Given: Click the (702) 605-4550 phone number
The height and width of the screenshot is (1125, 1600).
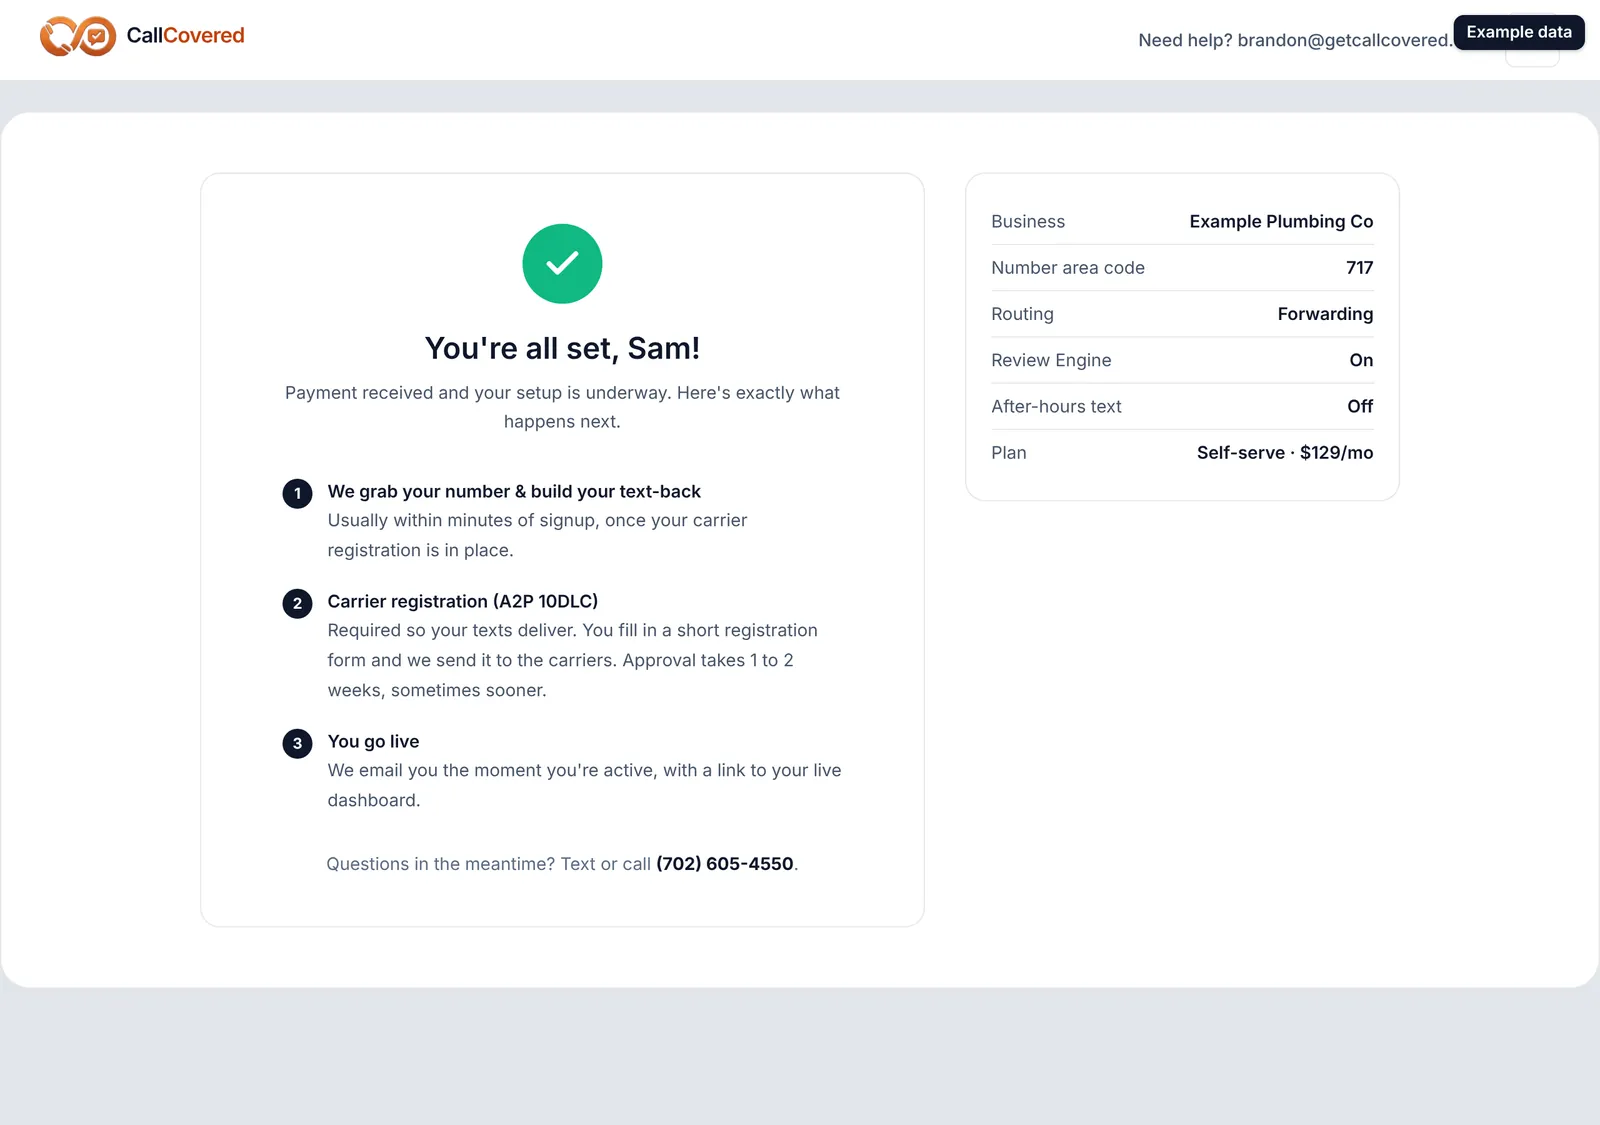Looking at the screenshot, I should click(725, 864).
